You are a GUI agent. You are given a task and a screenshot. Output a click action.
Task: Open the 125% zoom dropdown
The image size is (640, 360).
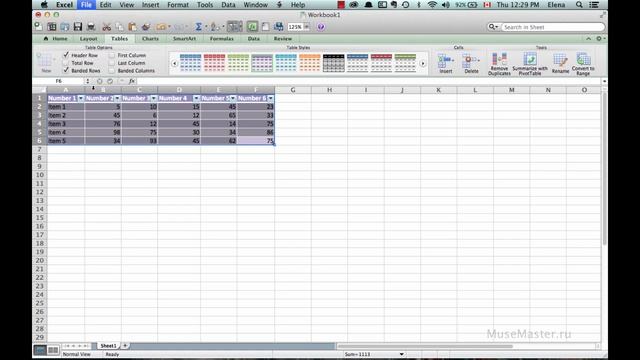[307, 27]
